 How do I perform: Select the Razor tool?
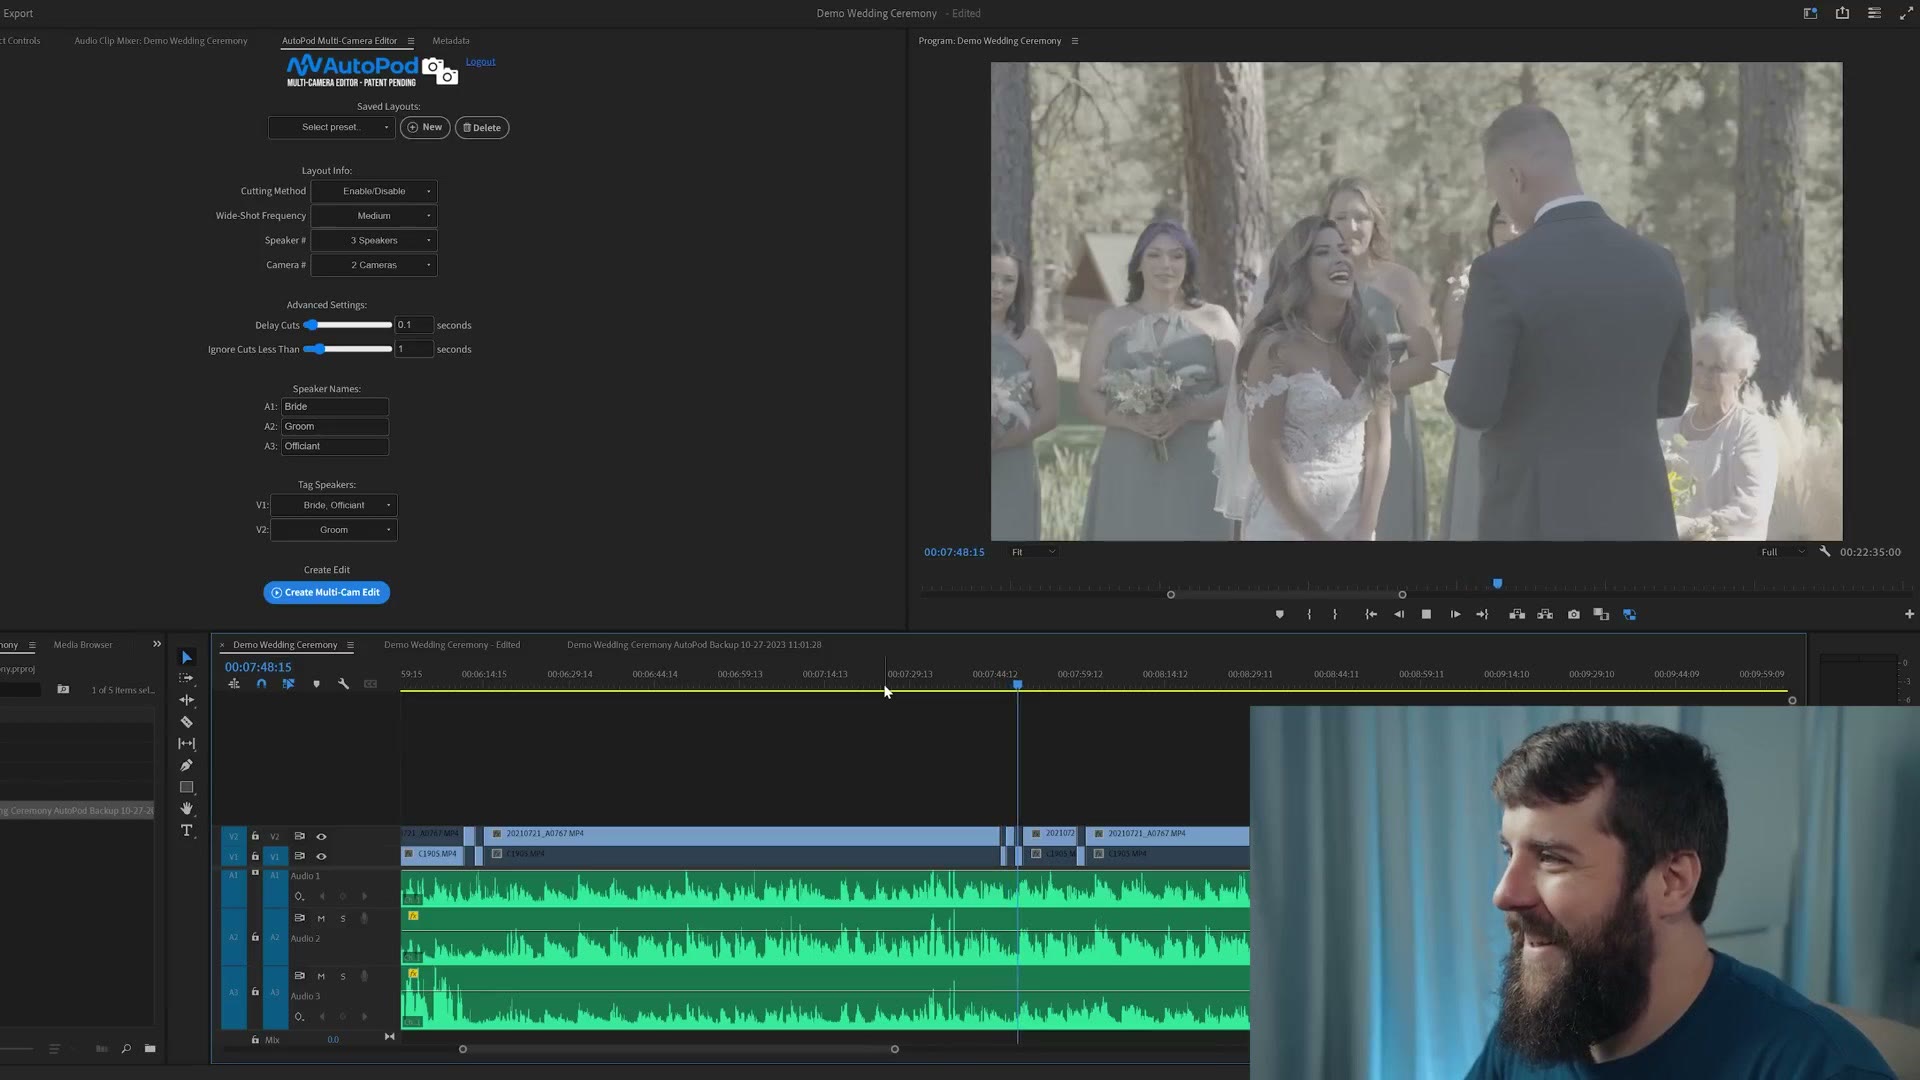click(186, 722)
